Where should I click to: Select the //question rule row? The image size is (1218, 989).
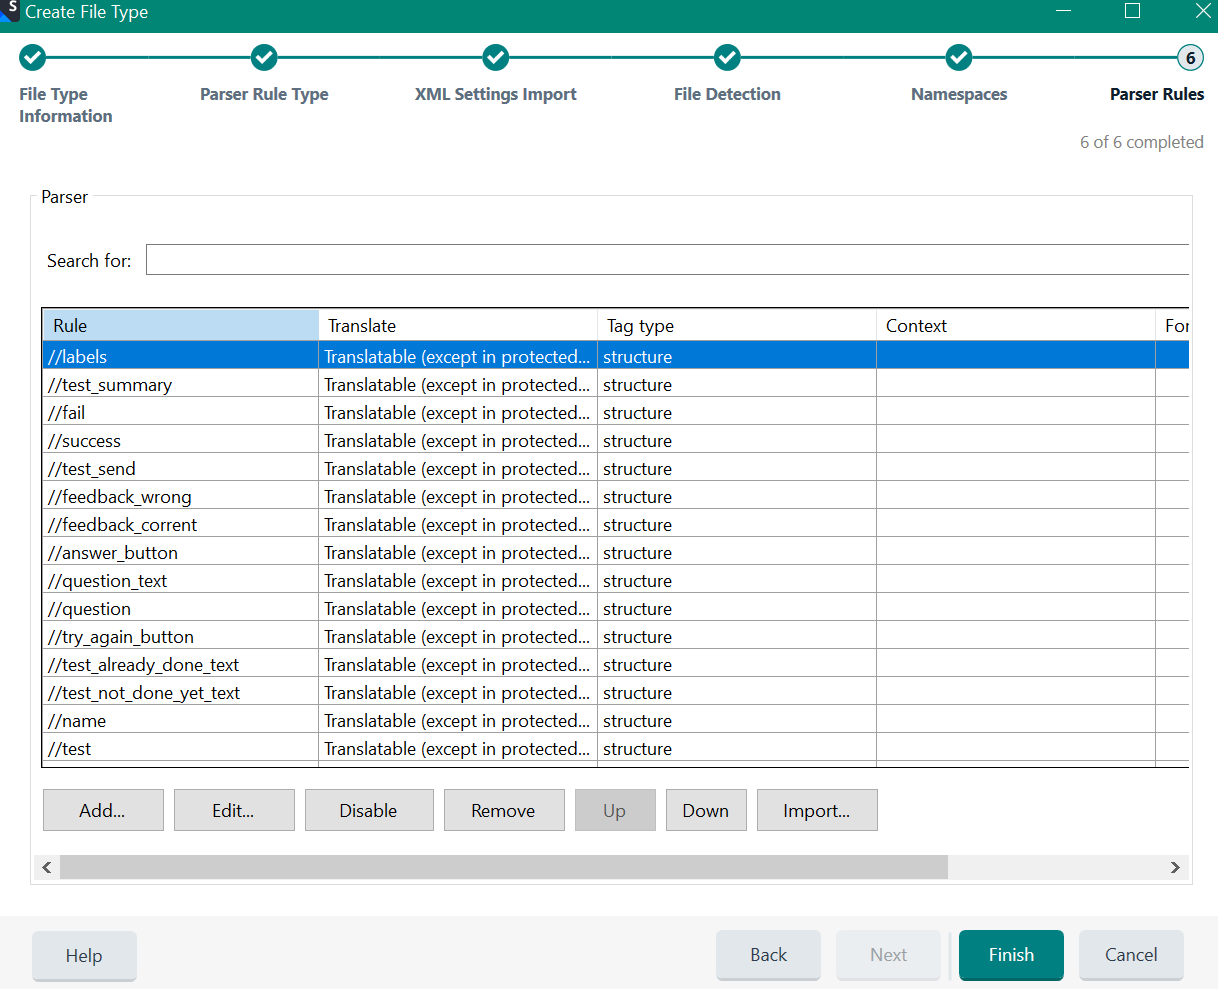tap(616, 609)
